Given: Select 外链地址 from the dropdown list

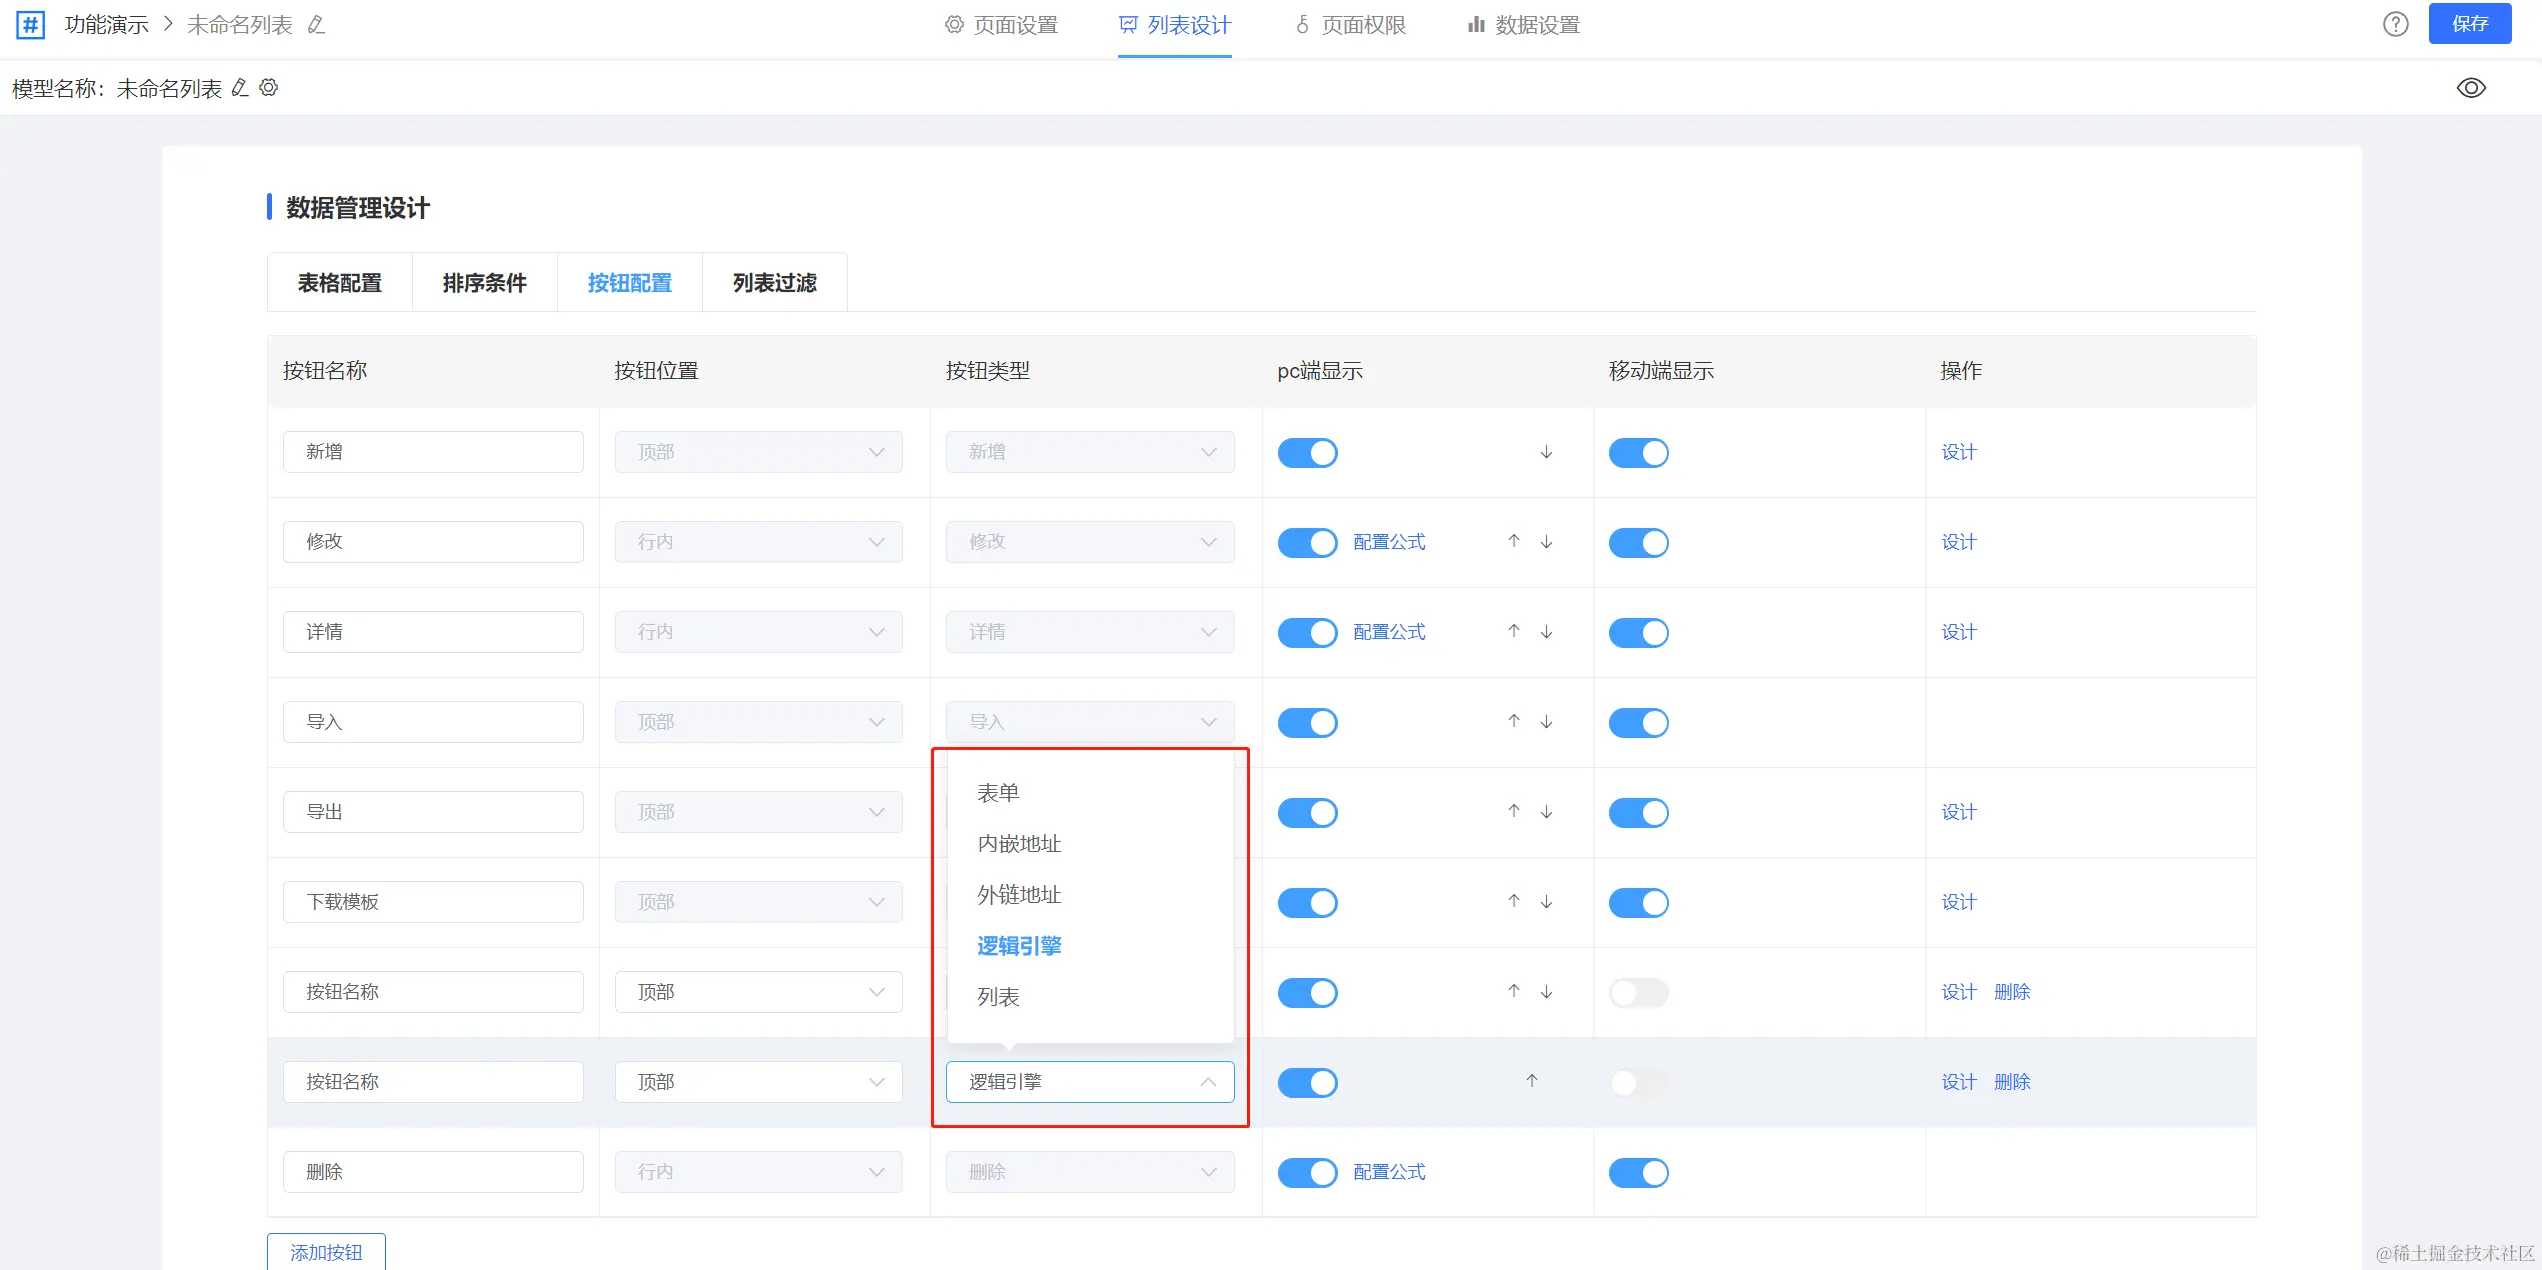Looking at the screenshot, I should pyautogui.click(x=1019, y=895).
